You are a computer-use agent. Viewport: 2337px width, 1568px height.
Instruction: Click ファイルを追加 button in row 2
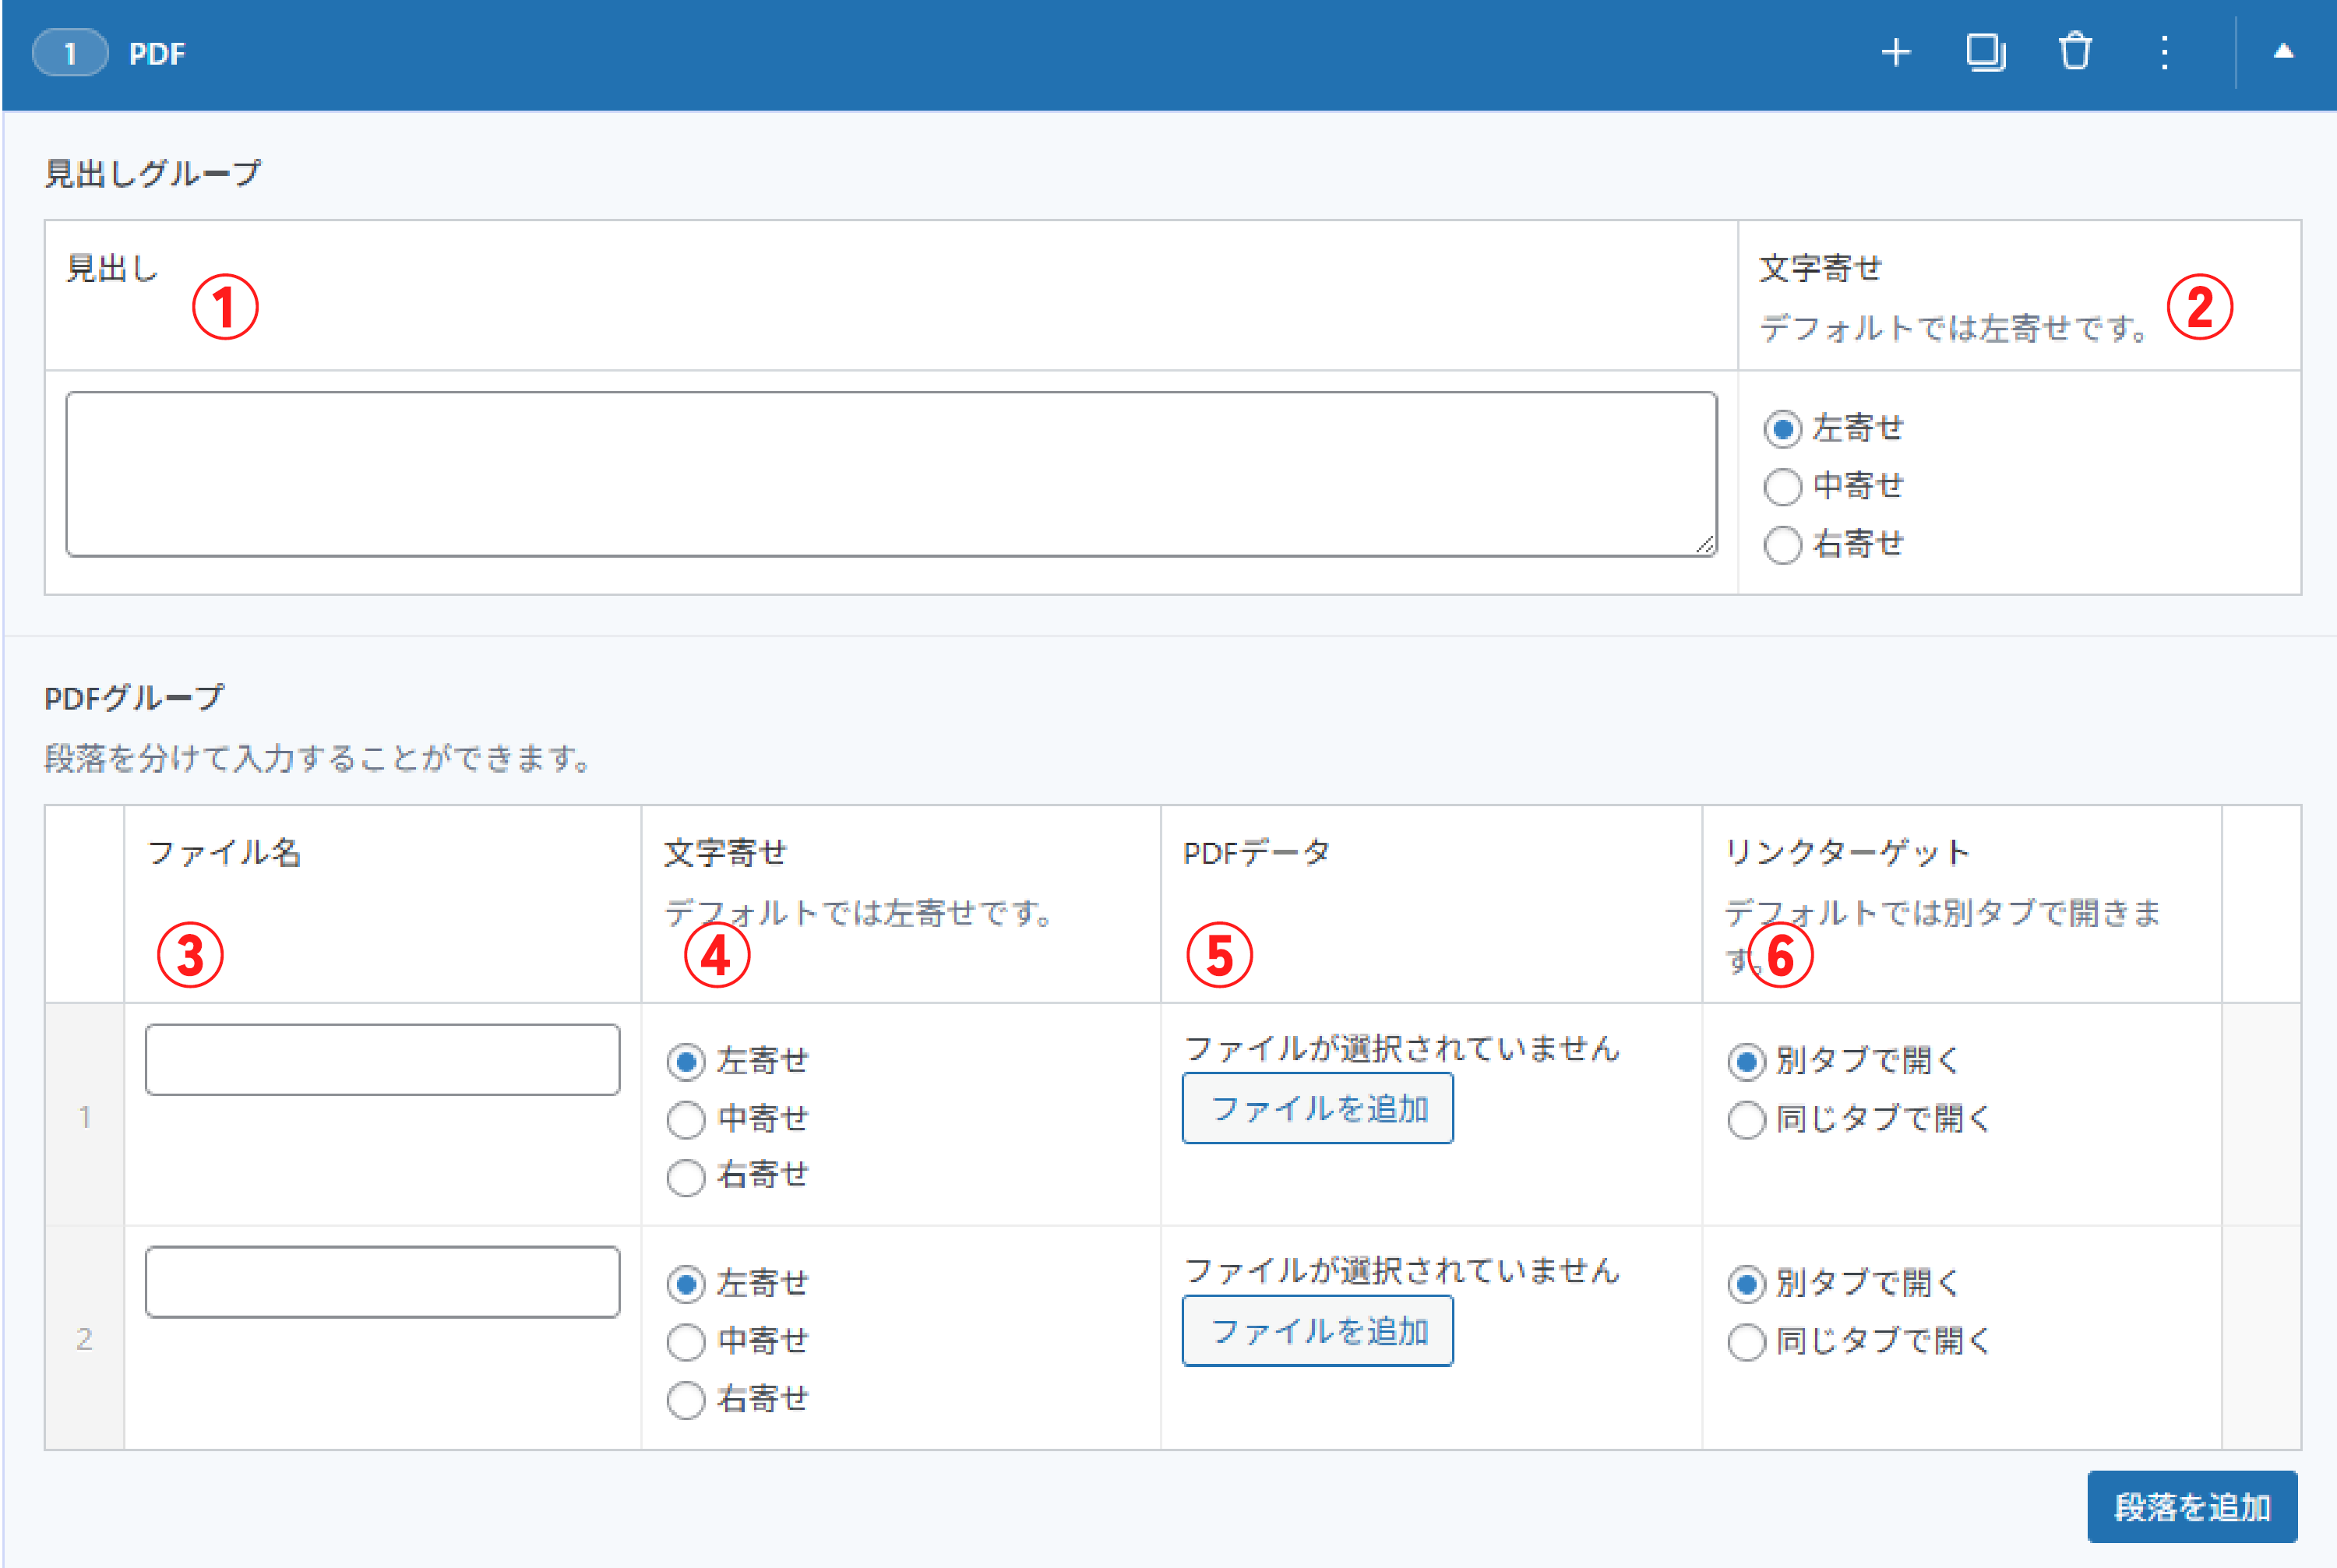tap(1317, 1331)
